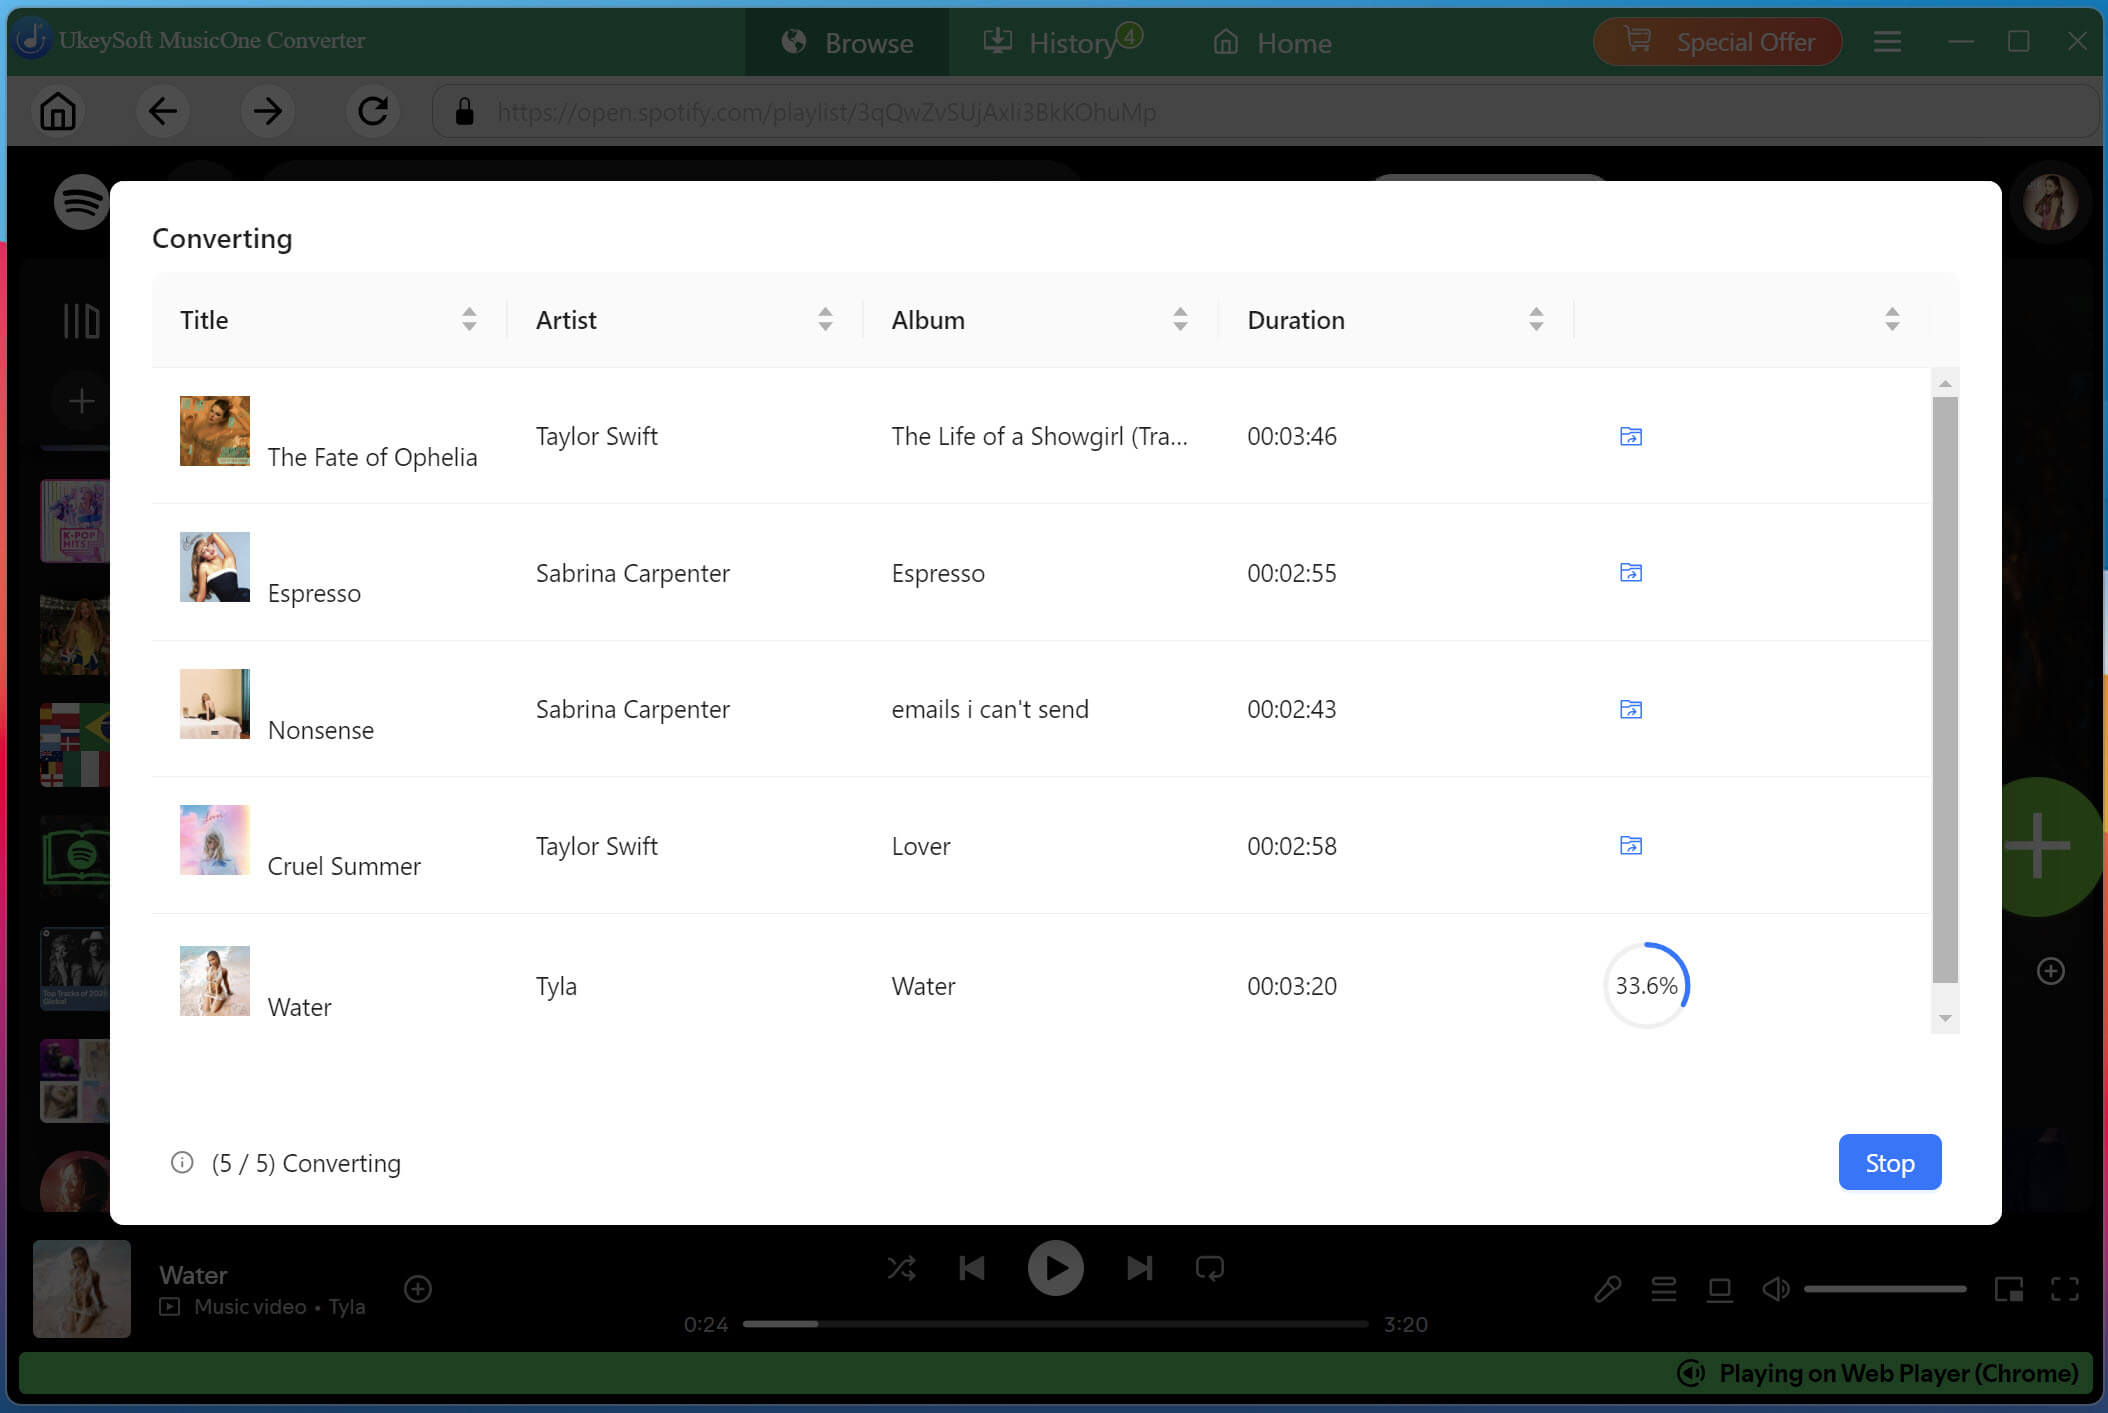Toggle repeat in the Spotify player
Image resolution: width=2108 pixels, height=1413 pixels.
(1210, 1268)
